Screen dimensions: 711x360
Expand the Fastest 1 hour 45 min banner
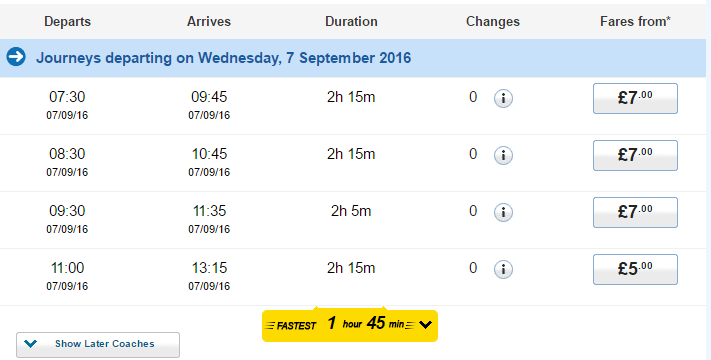pyautogui.click(x=350, y=325)
